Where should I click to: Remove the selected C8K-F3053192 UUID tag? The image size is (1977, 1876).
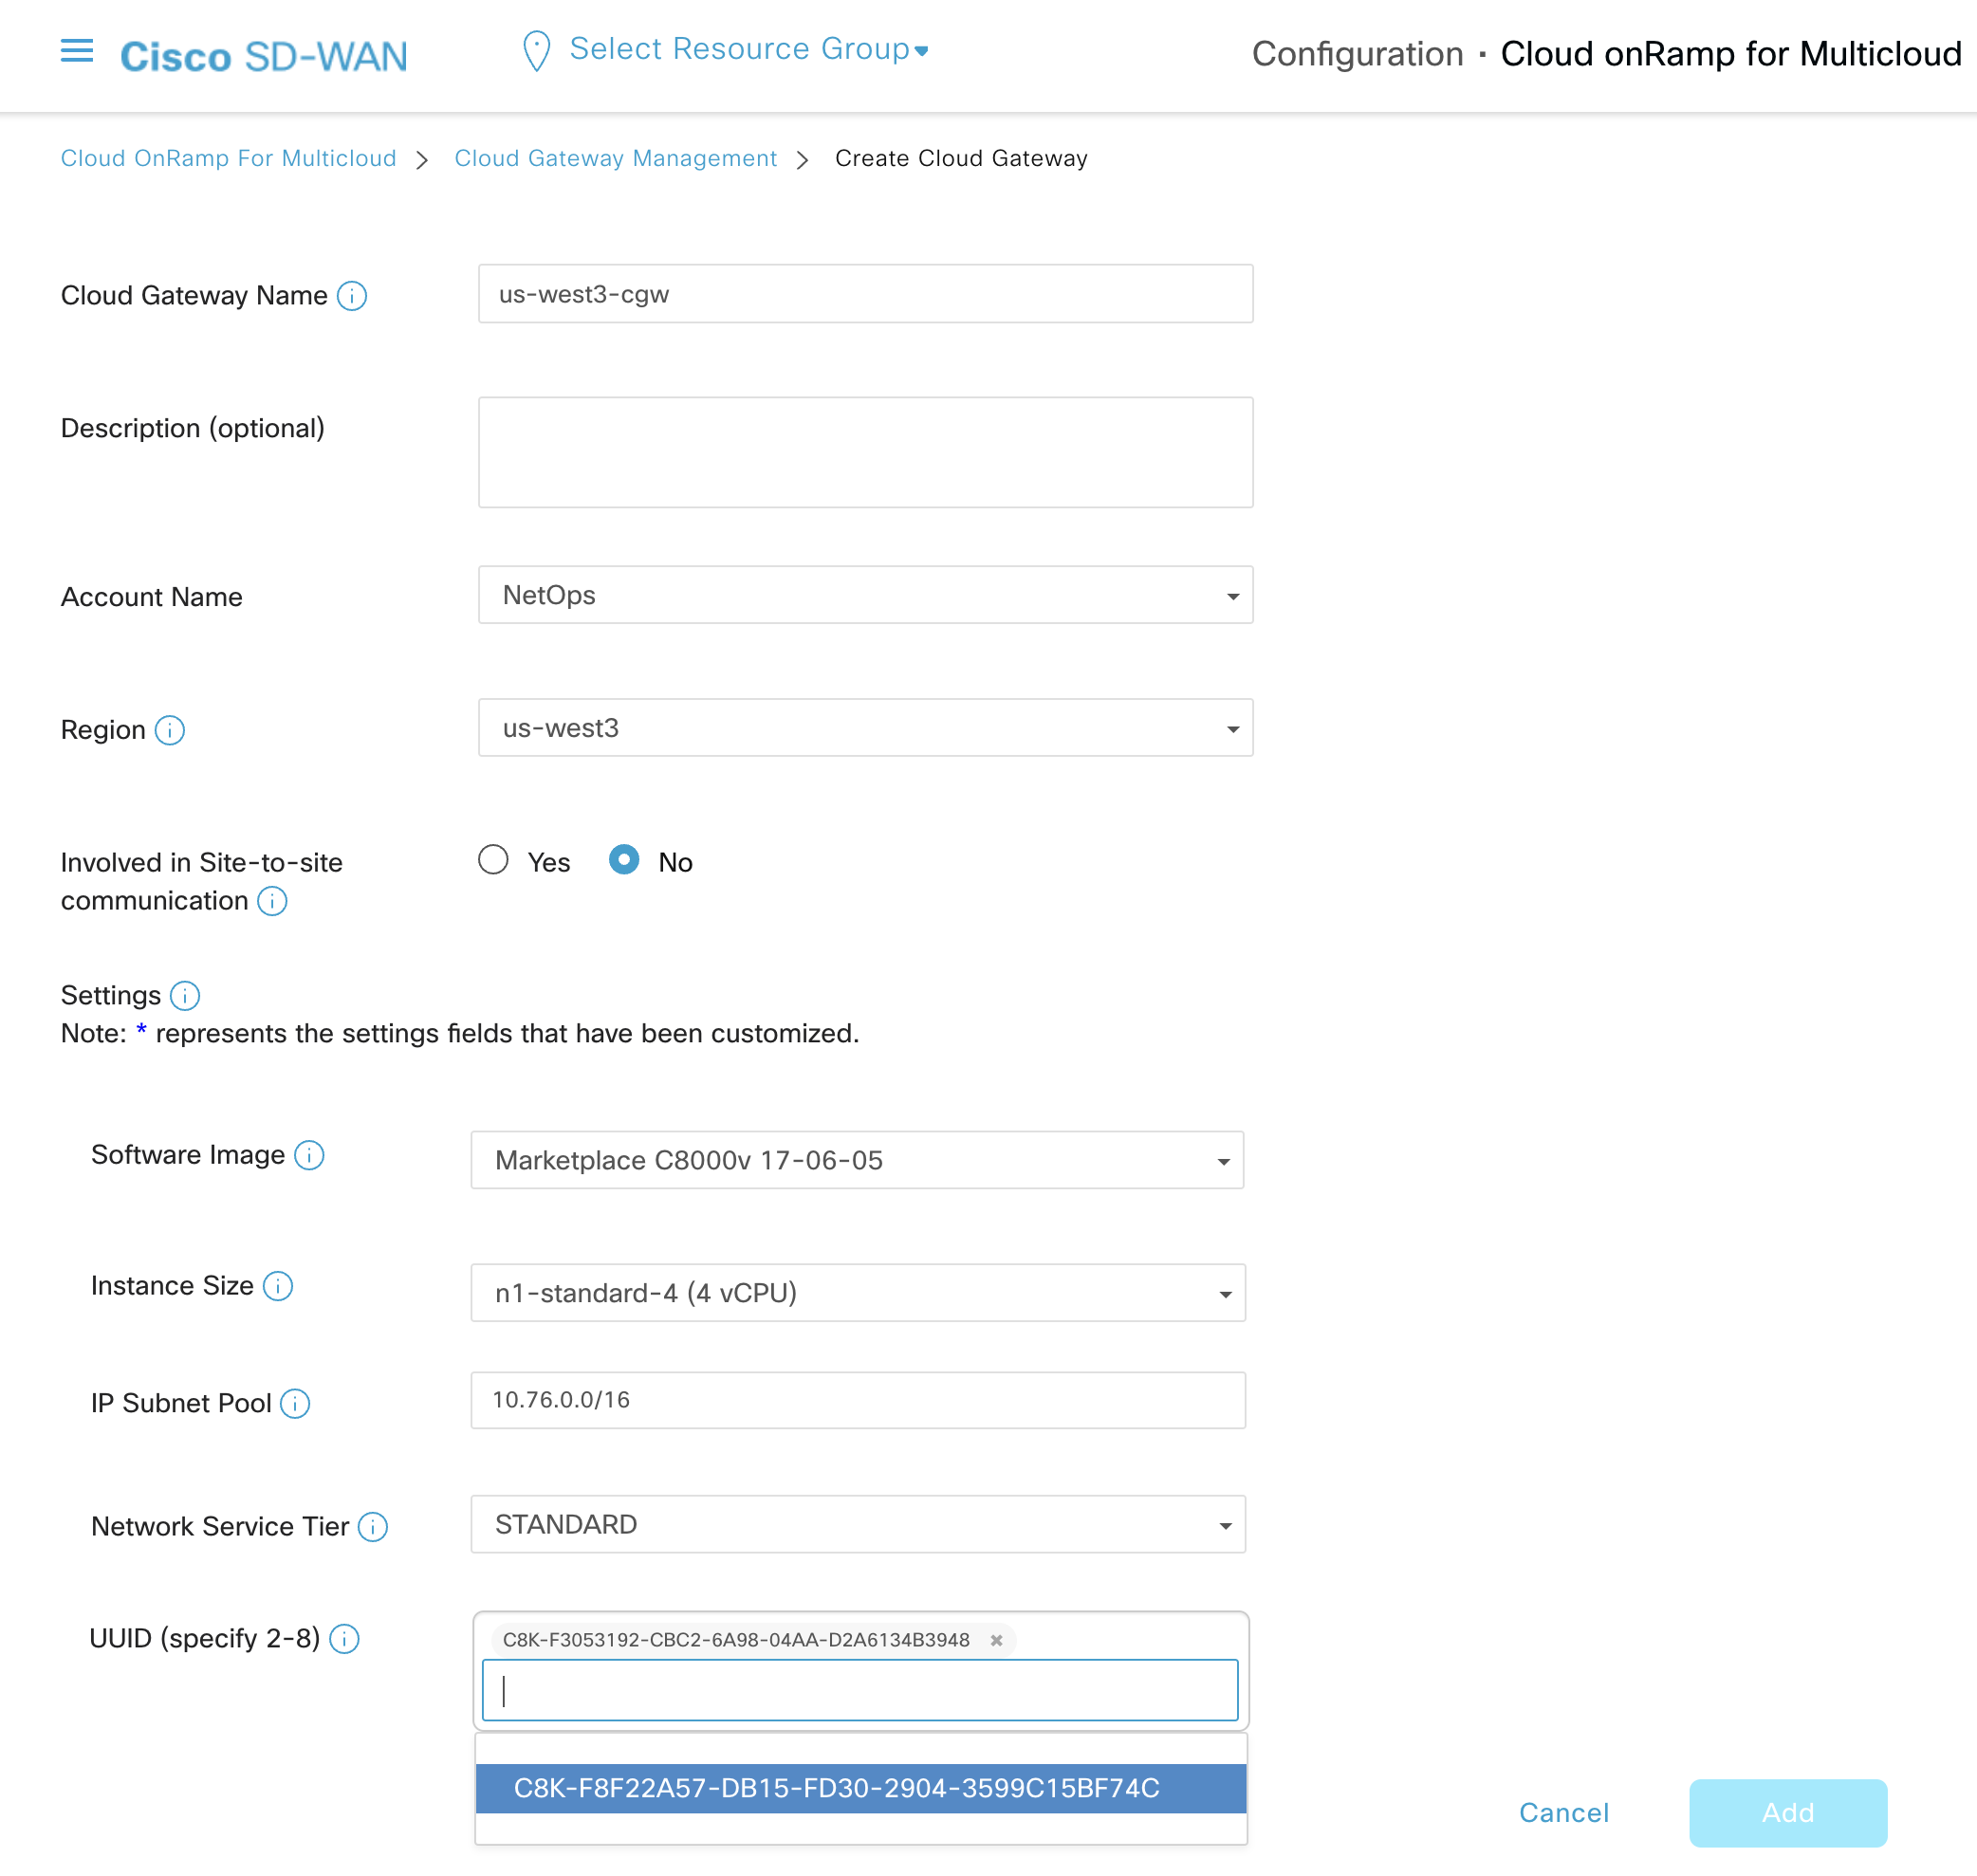pyautogui.click(x=996, y=1640)
